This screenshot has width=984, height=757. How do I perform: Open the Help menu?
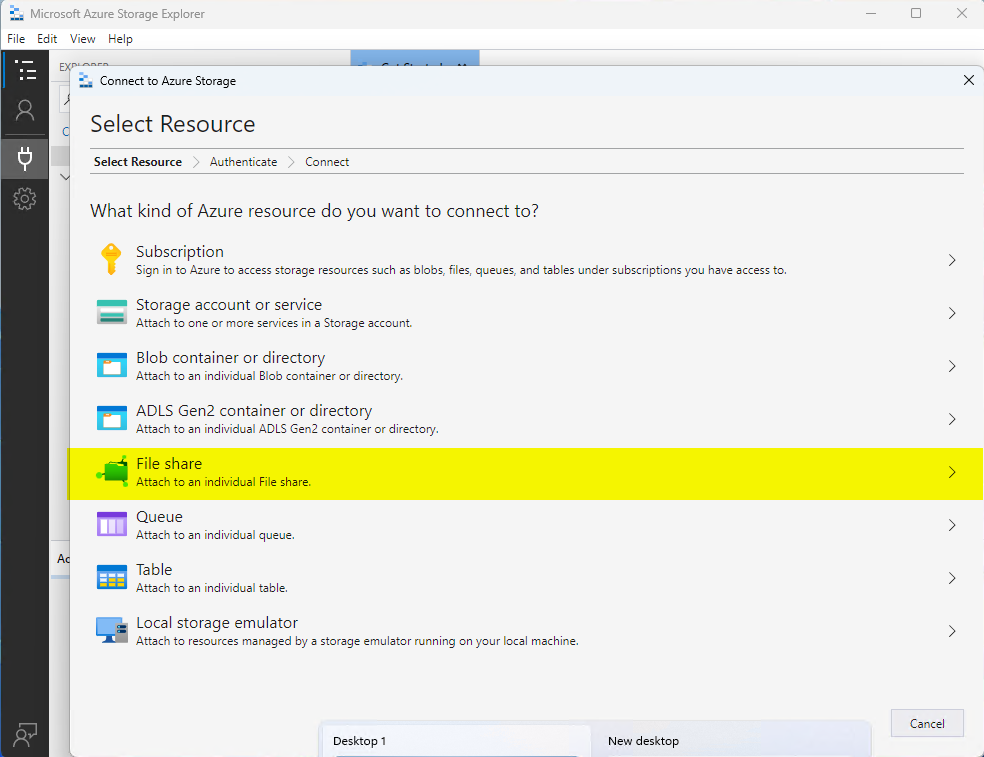click(x=120, y=39)
